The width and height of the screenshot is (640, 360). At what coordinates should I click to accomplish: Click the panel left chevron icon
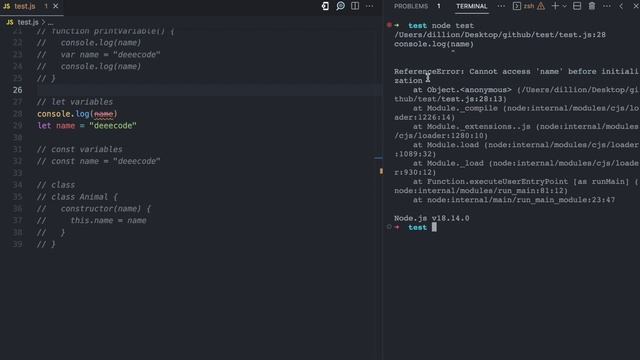coord(621,6)
